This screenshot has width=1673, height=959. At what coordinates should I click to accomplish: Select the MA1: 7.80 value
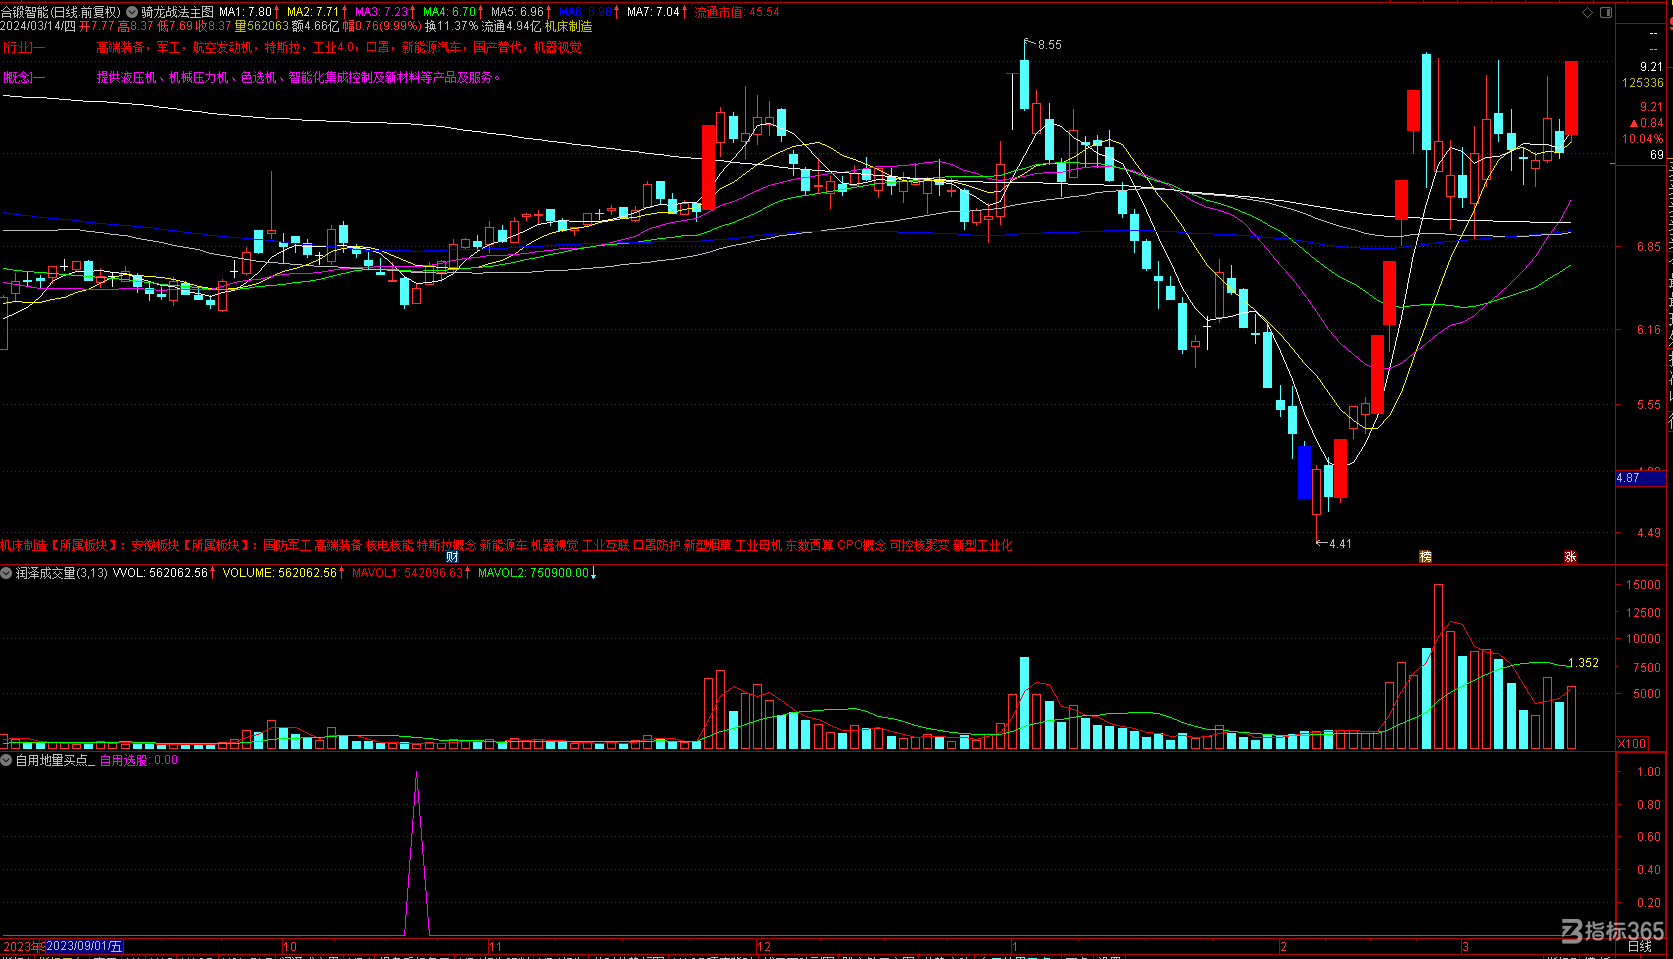245,12
